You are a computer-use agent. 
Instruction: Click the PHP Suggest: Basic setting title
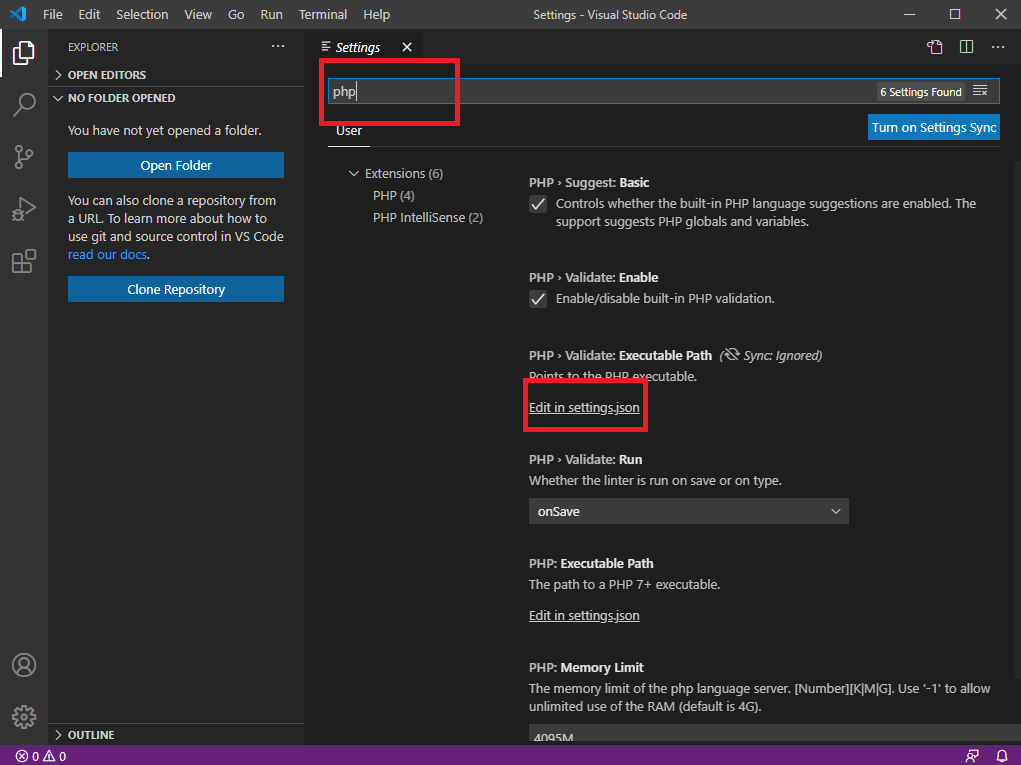coord(589,183)
